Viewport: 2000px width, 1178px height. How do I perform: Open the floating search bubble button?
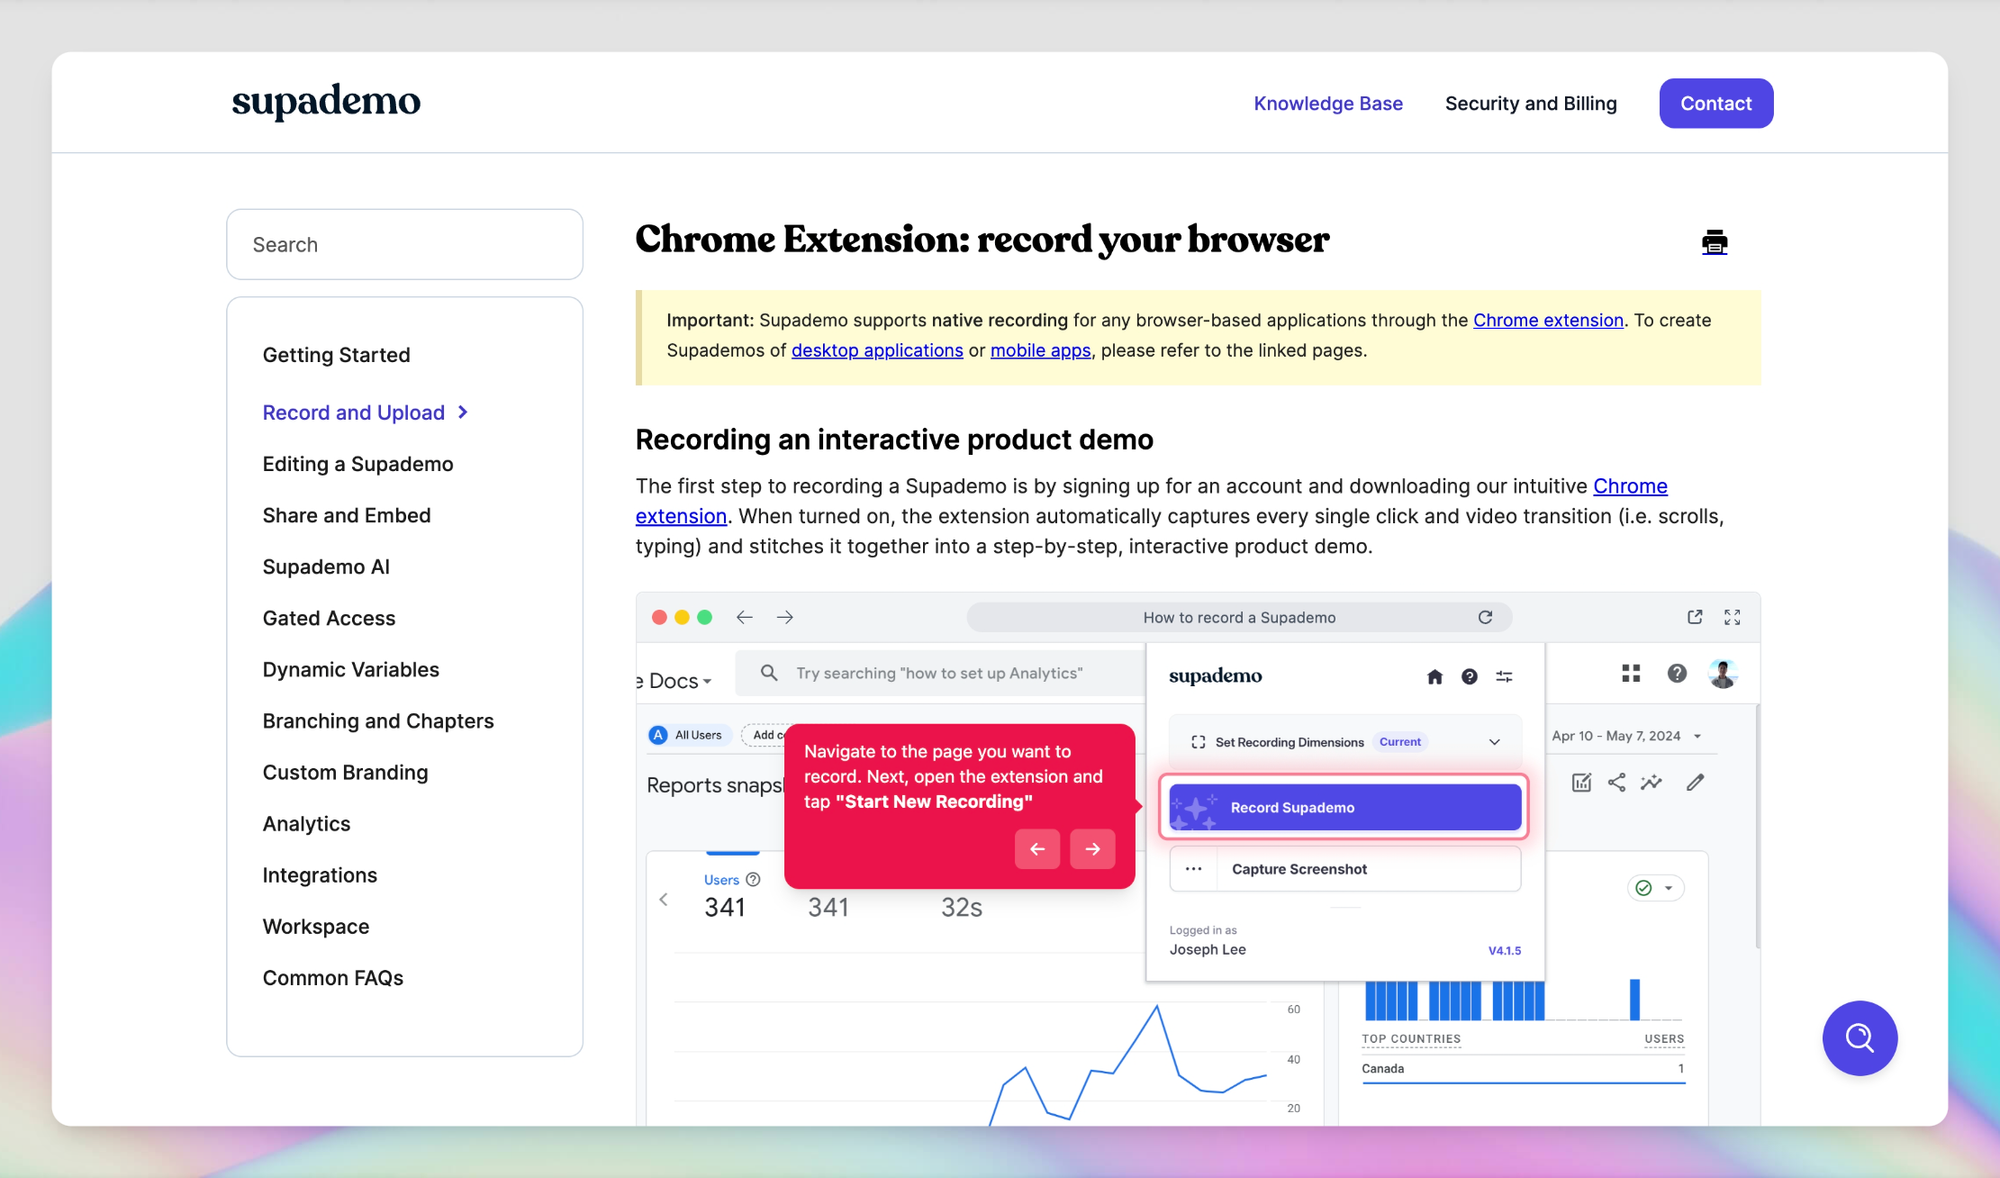[1859, 1038]
